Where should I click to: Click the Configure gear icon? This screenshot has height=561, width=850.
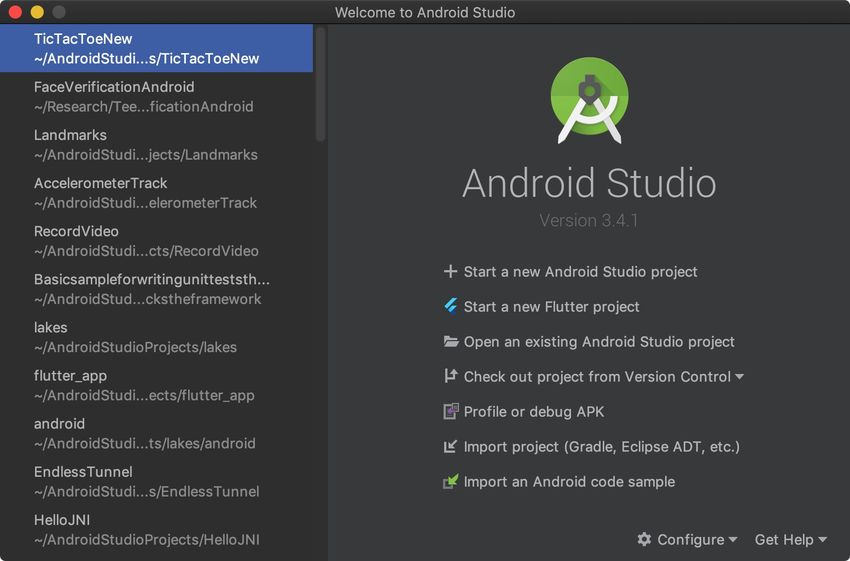(644, 539)
